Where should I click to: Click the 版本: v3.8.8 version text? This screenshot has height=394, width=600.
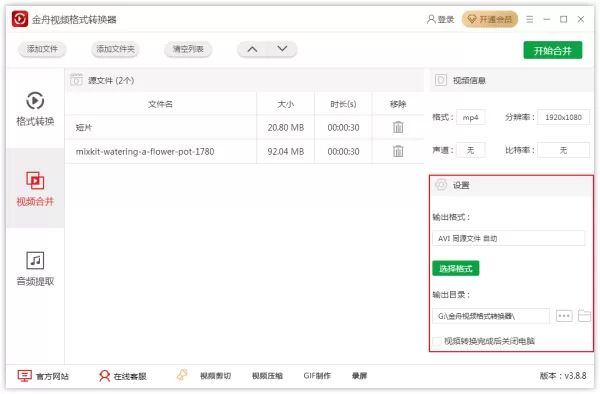pos(563,376)
